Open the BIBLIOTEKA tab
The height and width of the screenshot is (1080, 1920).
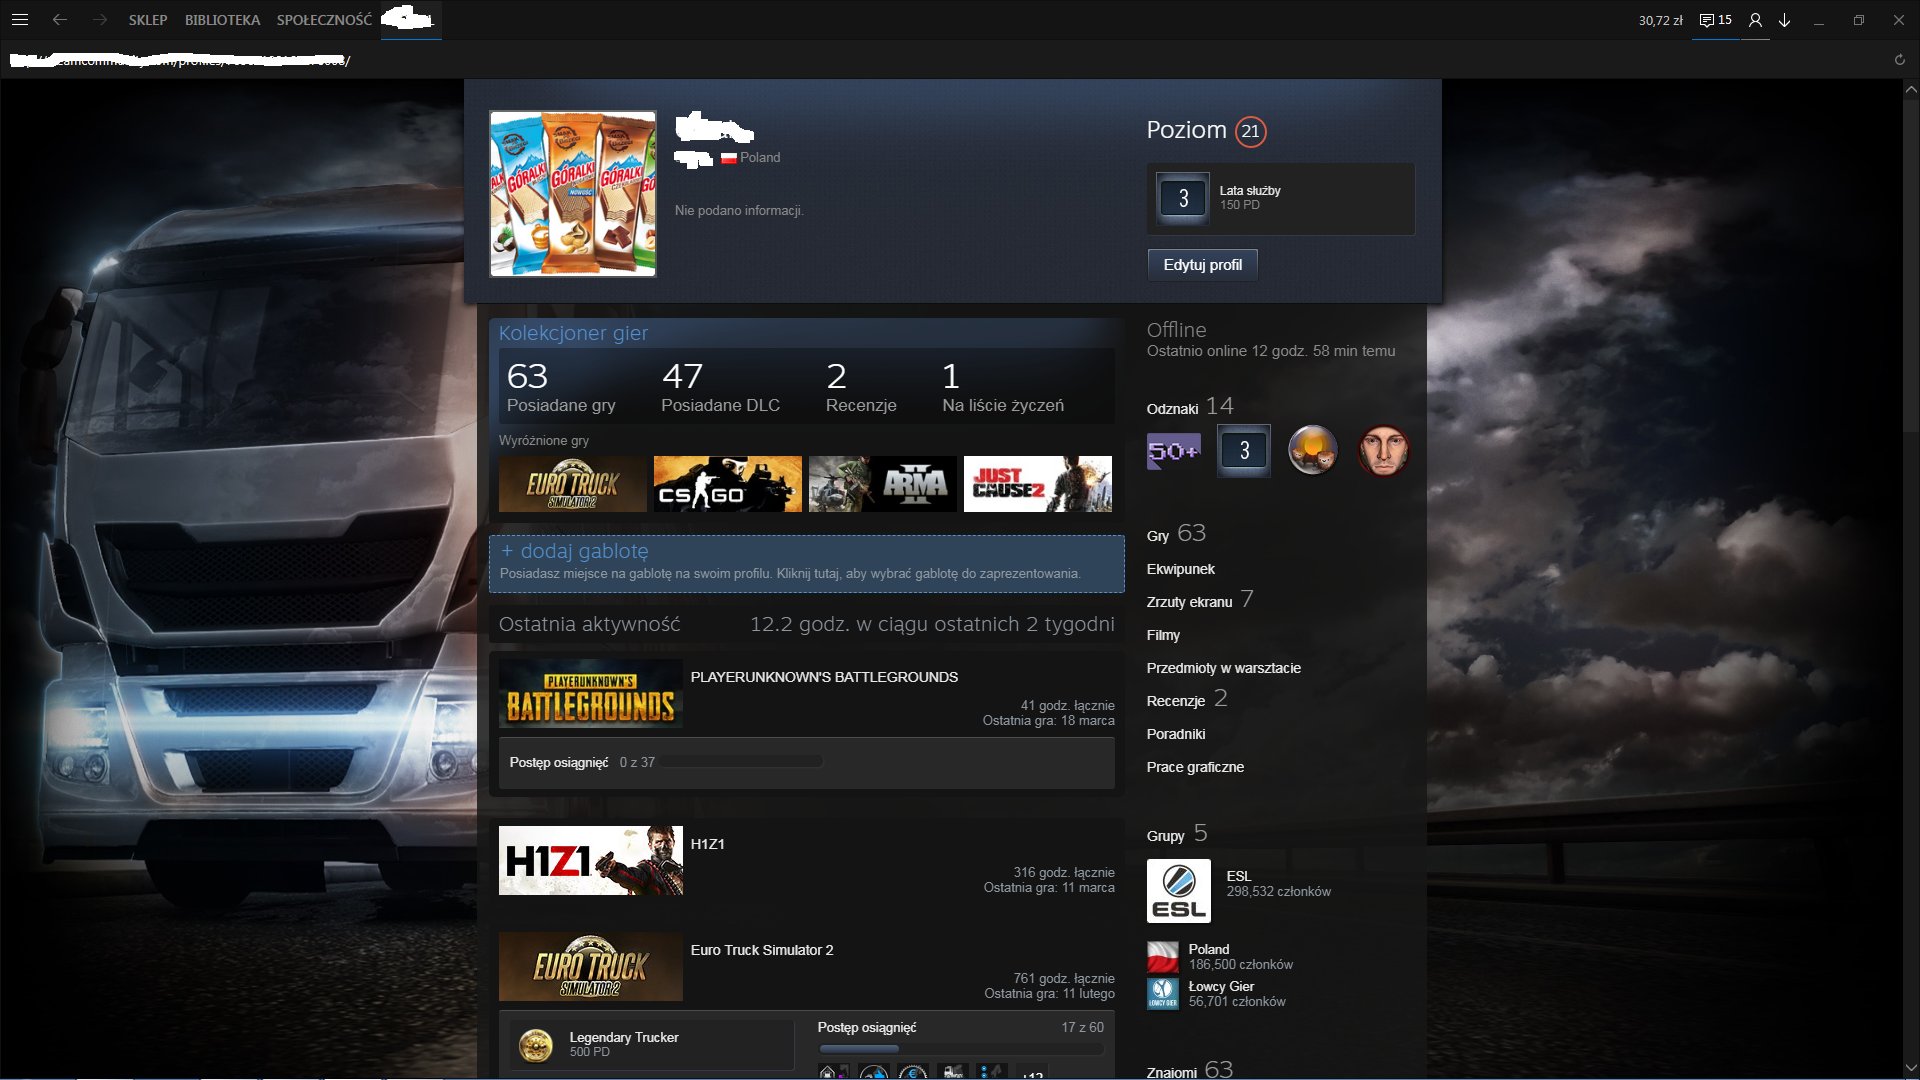tap(222, 20)
